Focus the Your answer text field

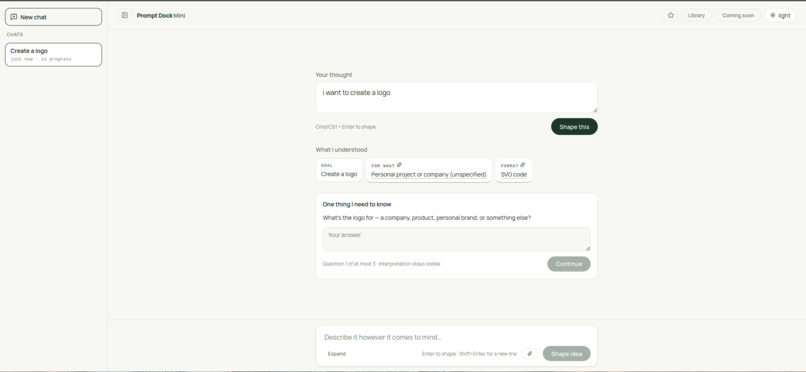[456, 239]
